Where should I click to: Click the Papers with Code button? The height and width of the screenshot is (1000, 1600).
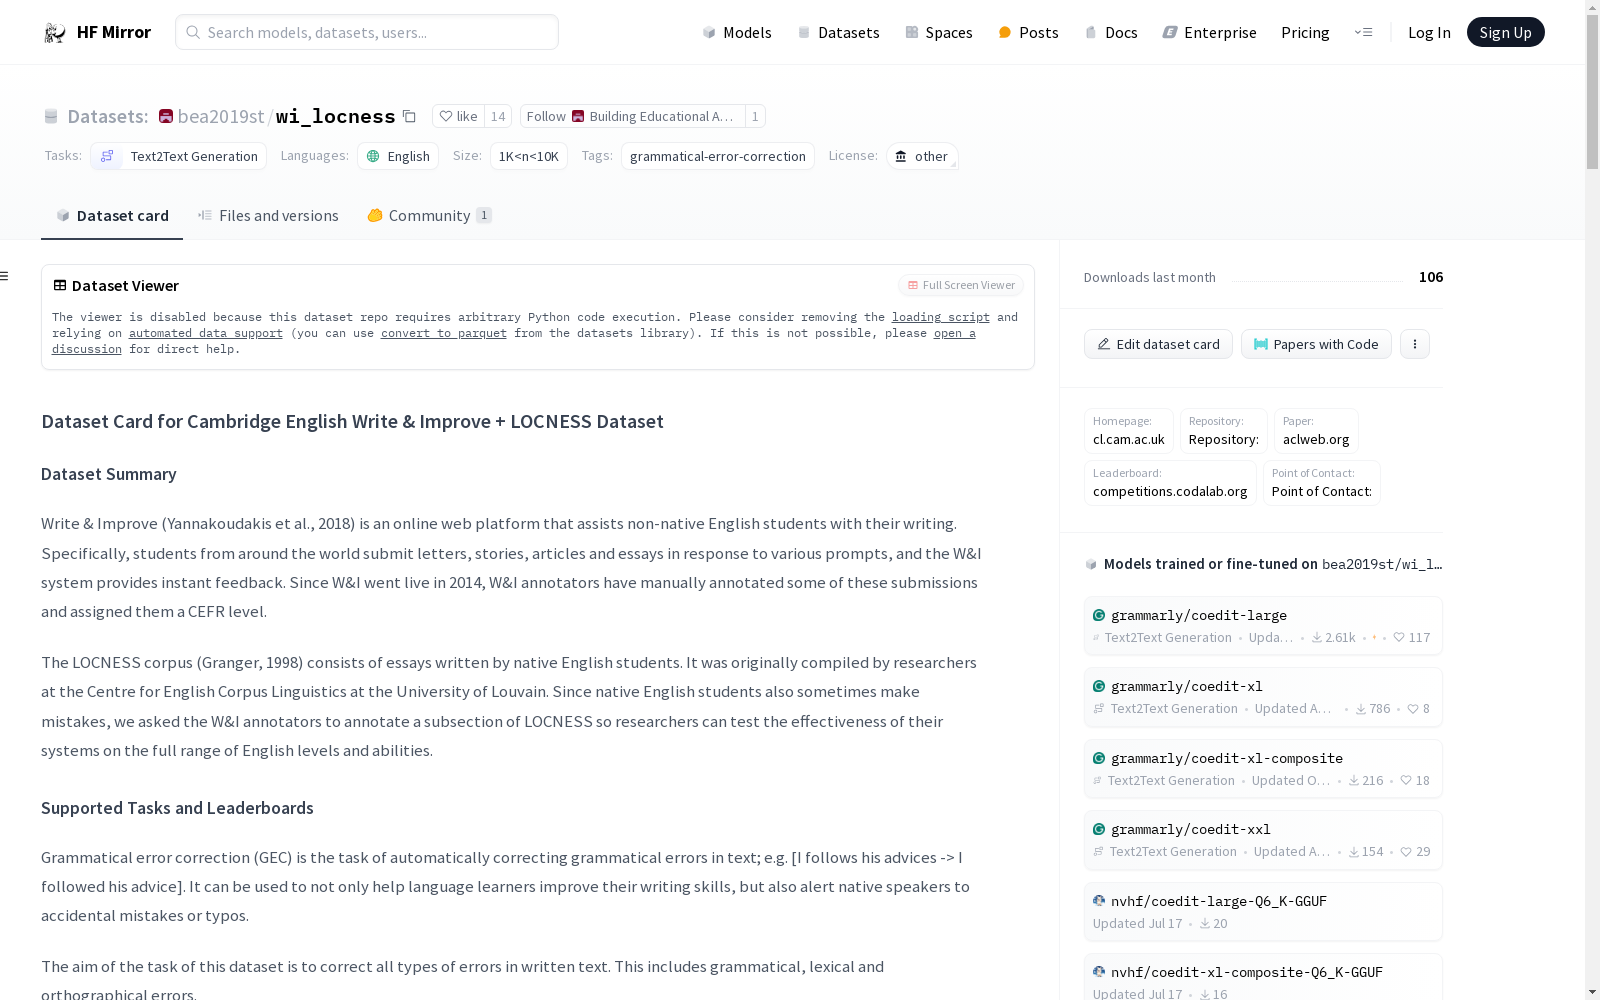(1316, 344)
